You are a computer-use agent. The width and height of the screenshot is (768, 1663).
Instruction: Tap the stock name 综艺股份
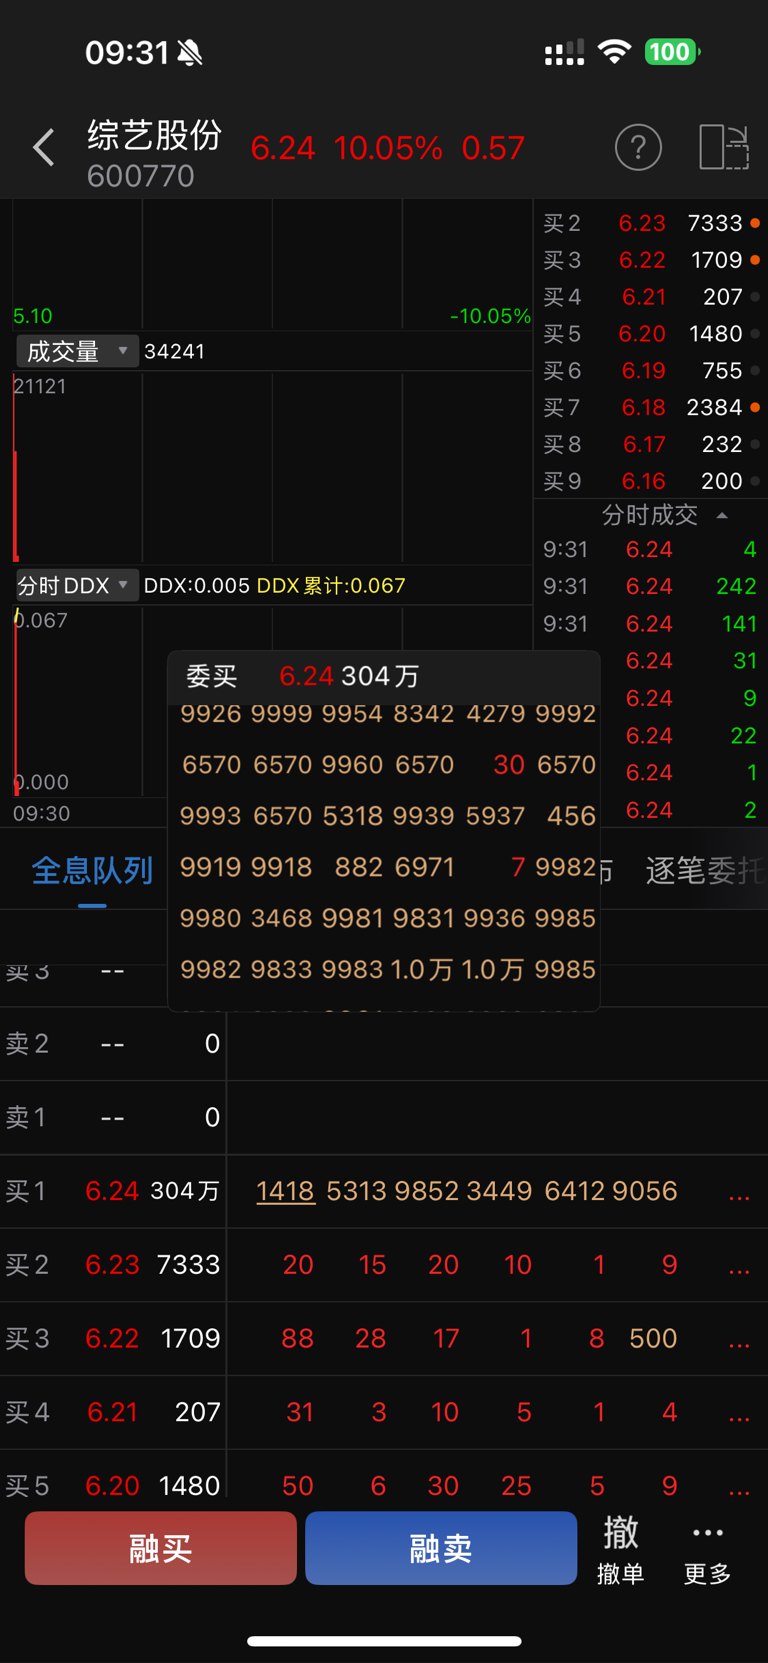[154, 135]
